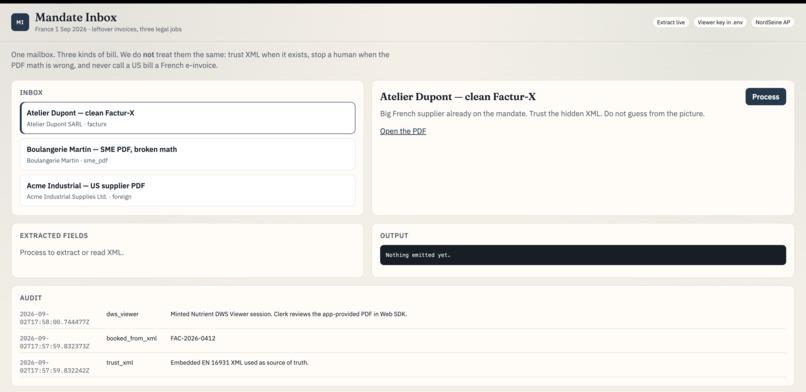Click the MI app logo icon
806x392 pixels.
click(x=20, y=22)
